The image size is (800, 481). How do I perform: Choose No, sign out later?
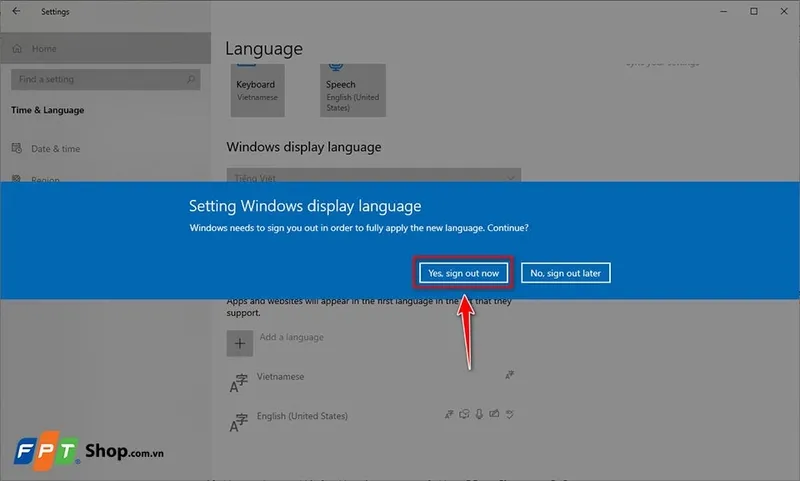(x=565, y=272)
